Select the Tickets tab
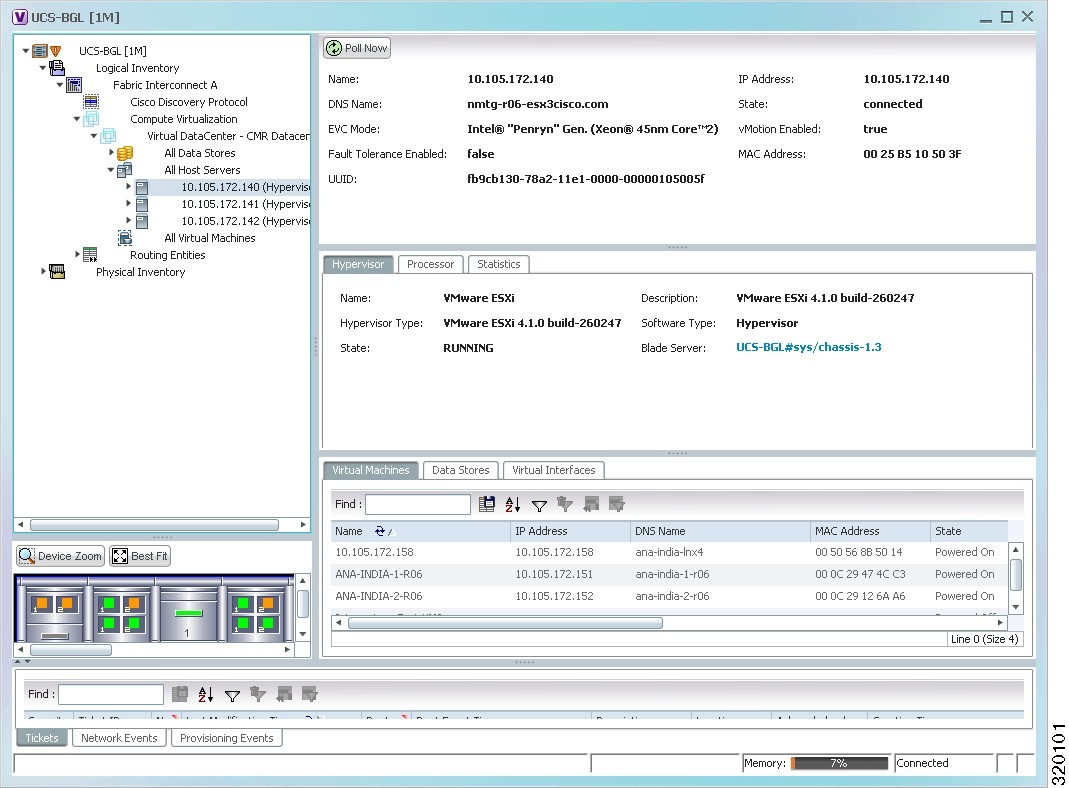This screenshot has height=788, width=1069. point(42,738)
